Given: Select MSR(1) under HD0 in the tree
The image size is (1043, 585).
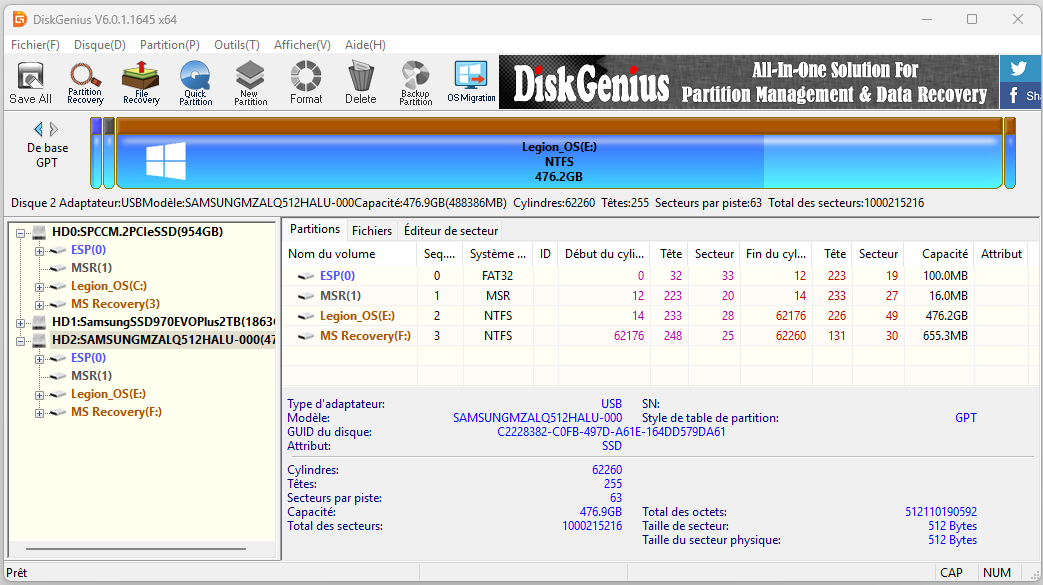Looking at the screenshot, I should (x=91, y=268).
